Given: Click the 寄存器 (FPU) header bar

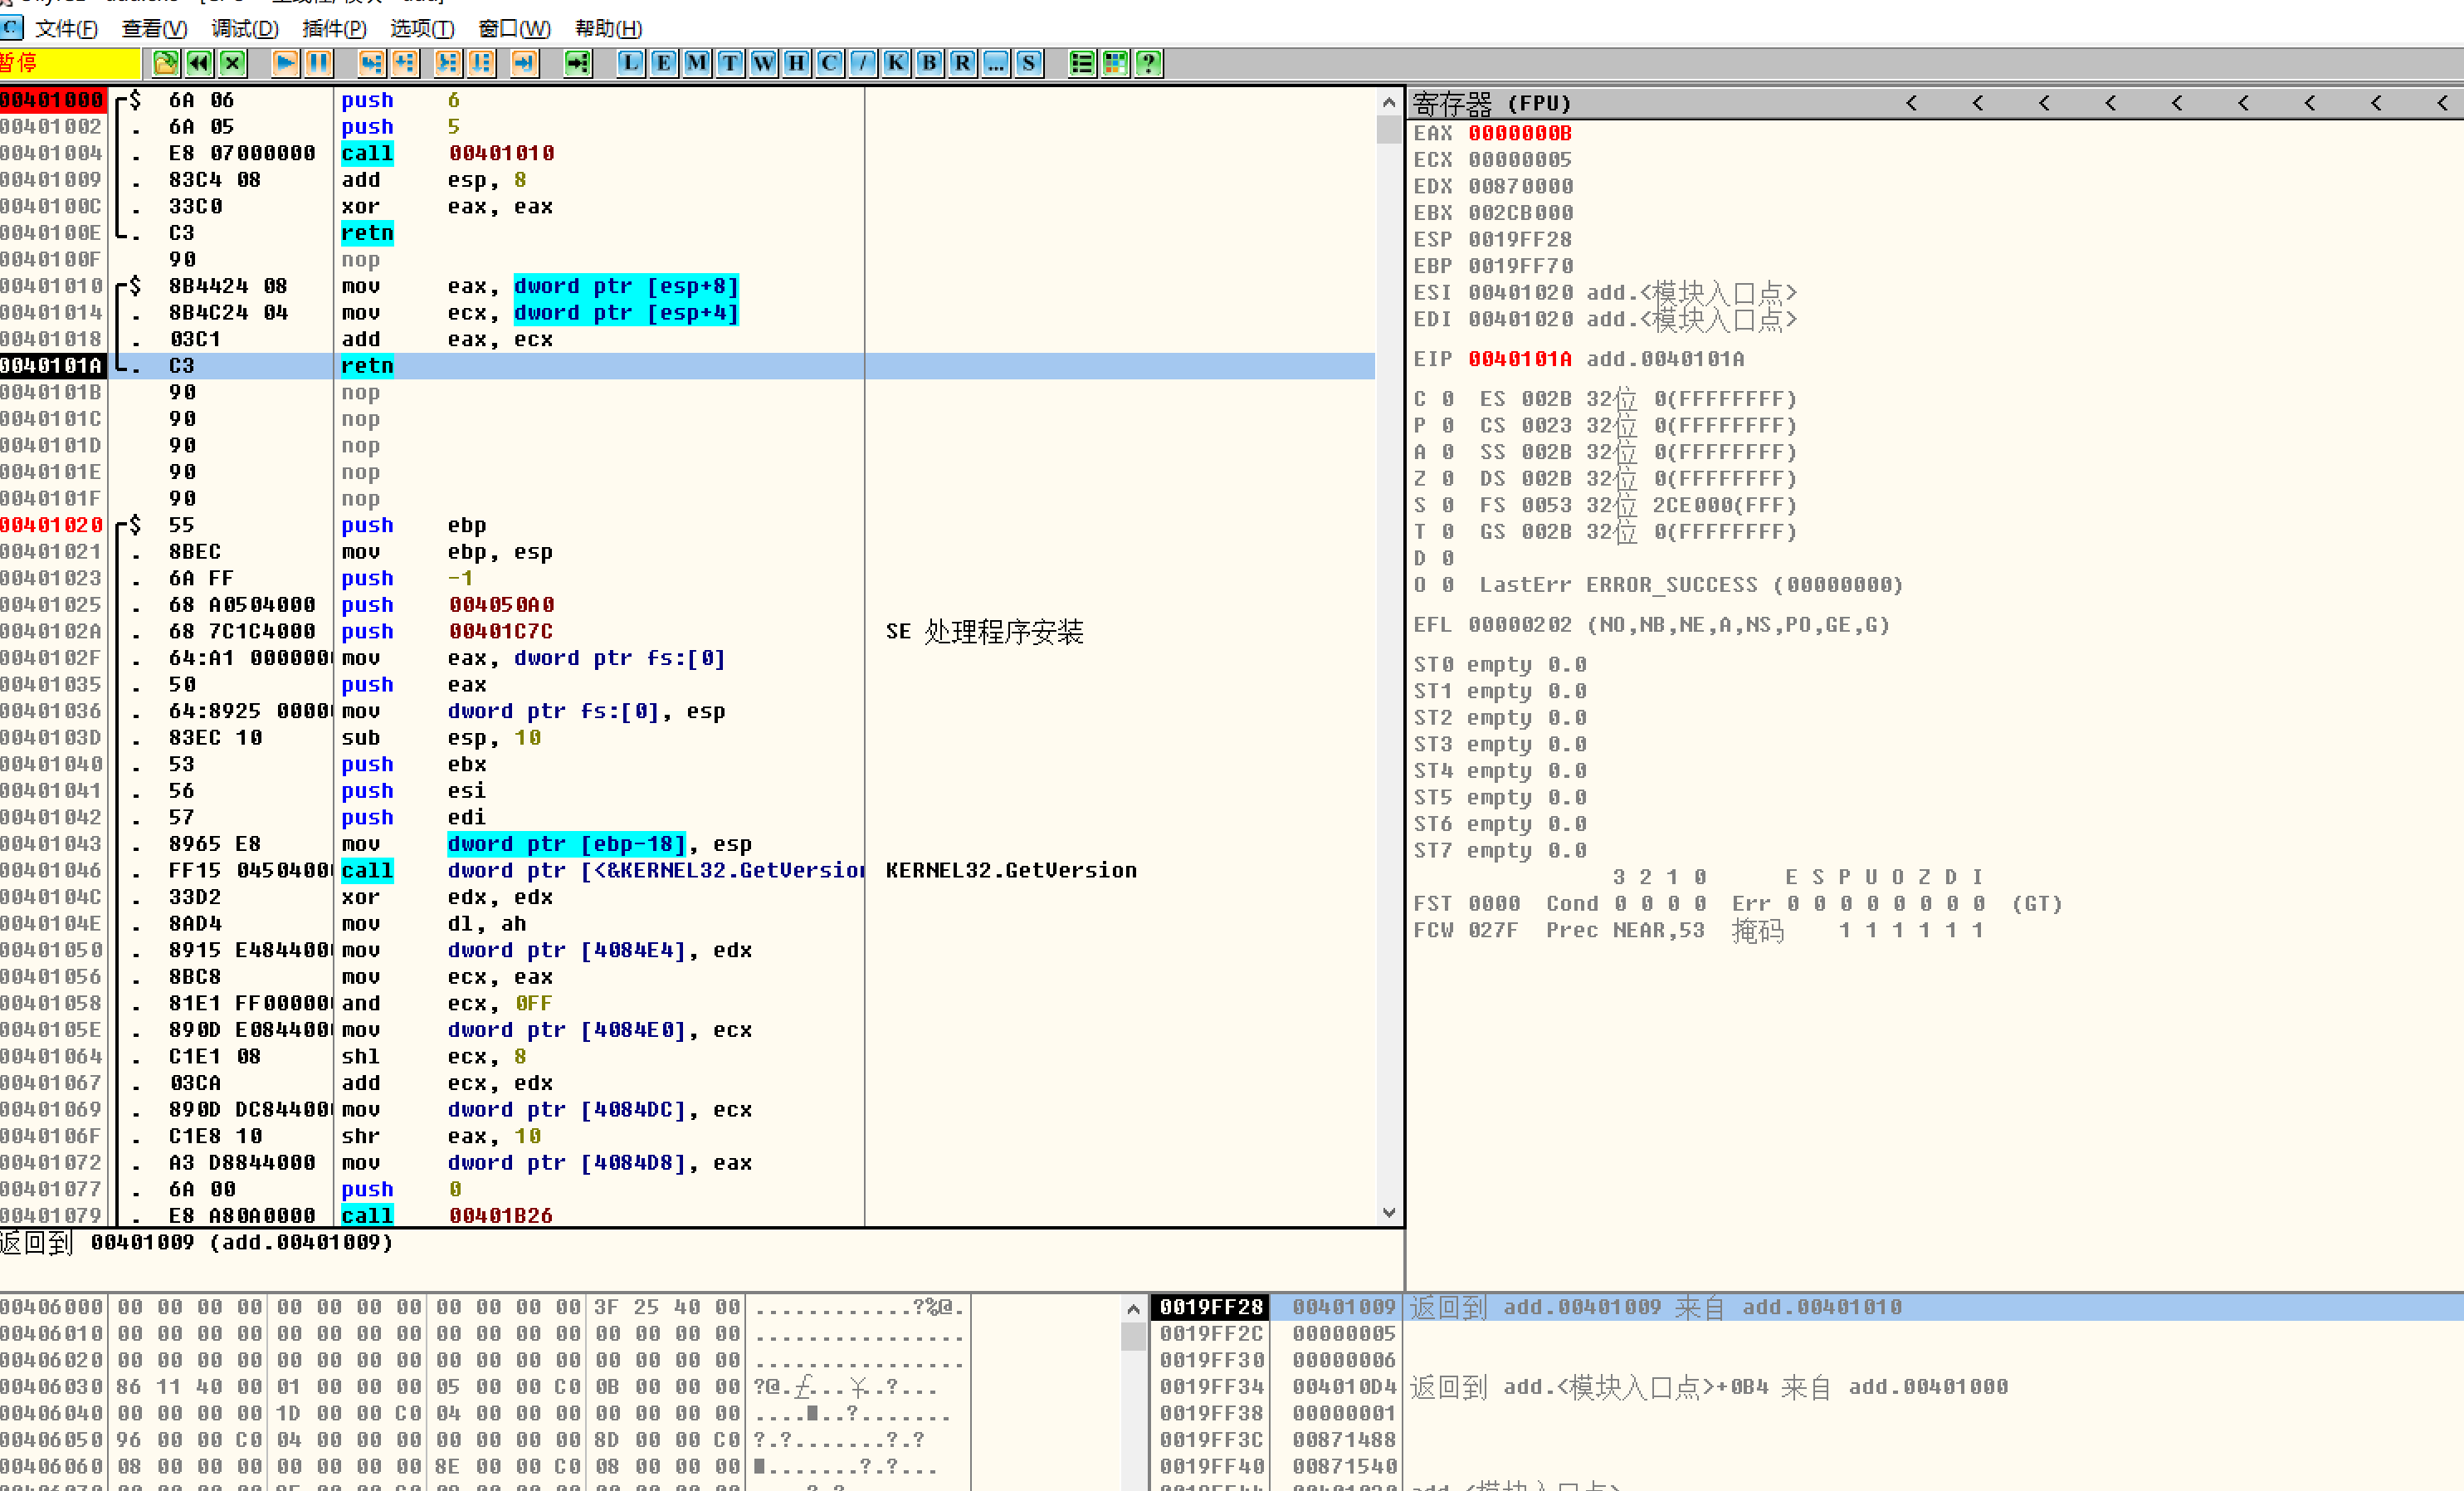Looking at the screenshot, I should tap(1935, 103).
